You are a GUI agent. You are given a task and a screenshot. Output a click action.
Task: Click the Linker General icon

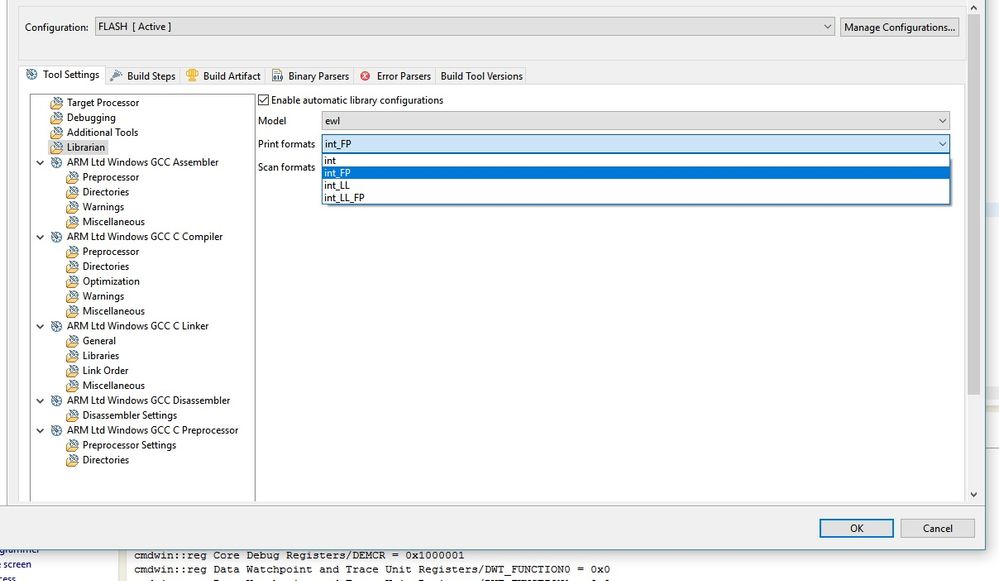coord(72,341)
